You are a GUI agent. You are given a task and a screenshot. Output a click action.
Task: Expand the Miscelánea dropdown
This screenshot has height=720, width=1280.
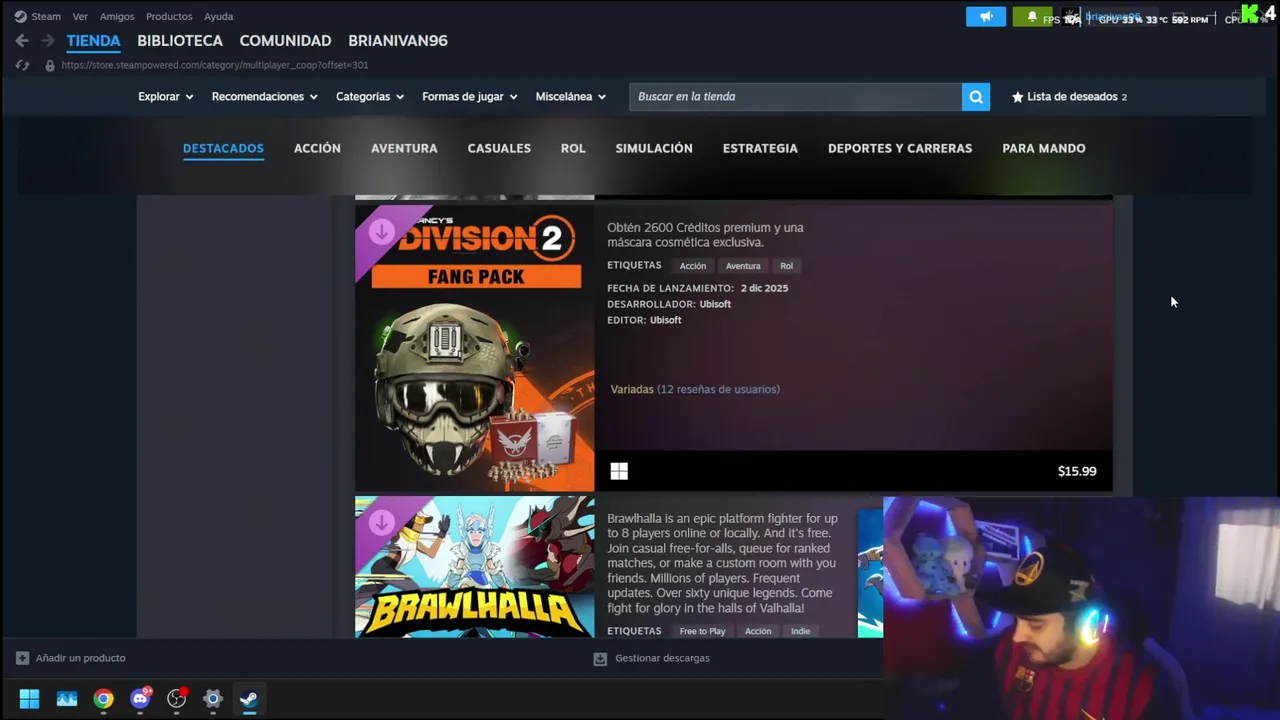point(570,97)
